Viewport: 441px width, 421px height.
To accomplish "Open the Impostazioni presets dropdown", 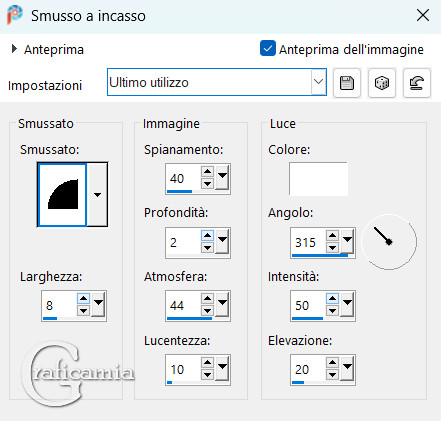I will (318, 82).
